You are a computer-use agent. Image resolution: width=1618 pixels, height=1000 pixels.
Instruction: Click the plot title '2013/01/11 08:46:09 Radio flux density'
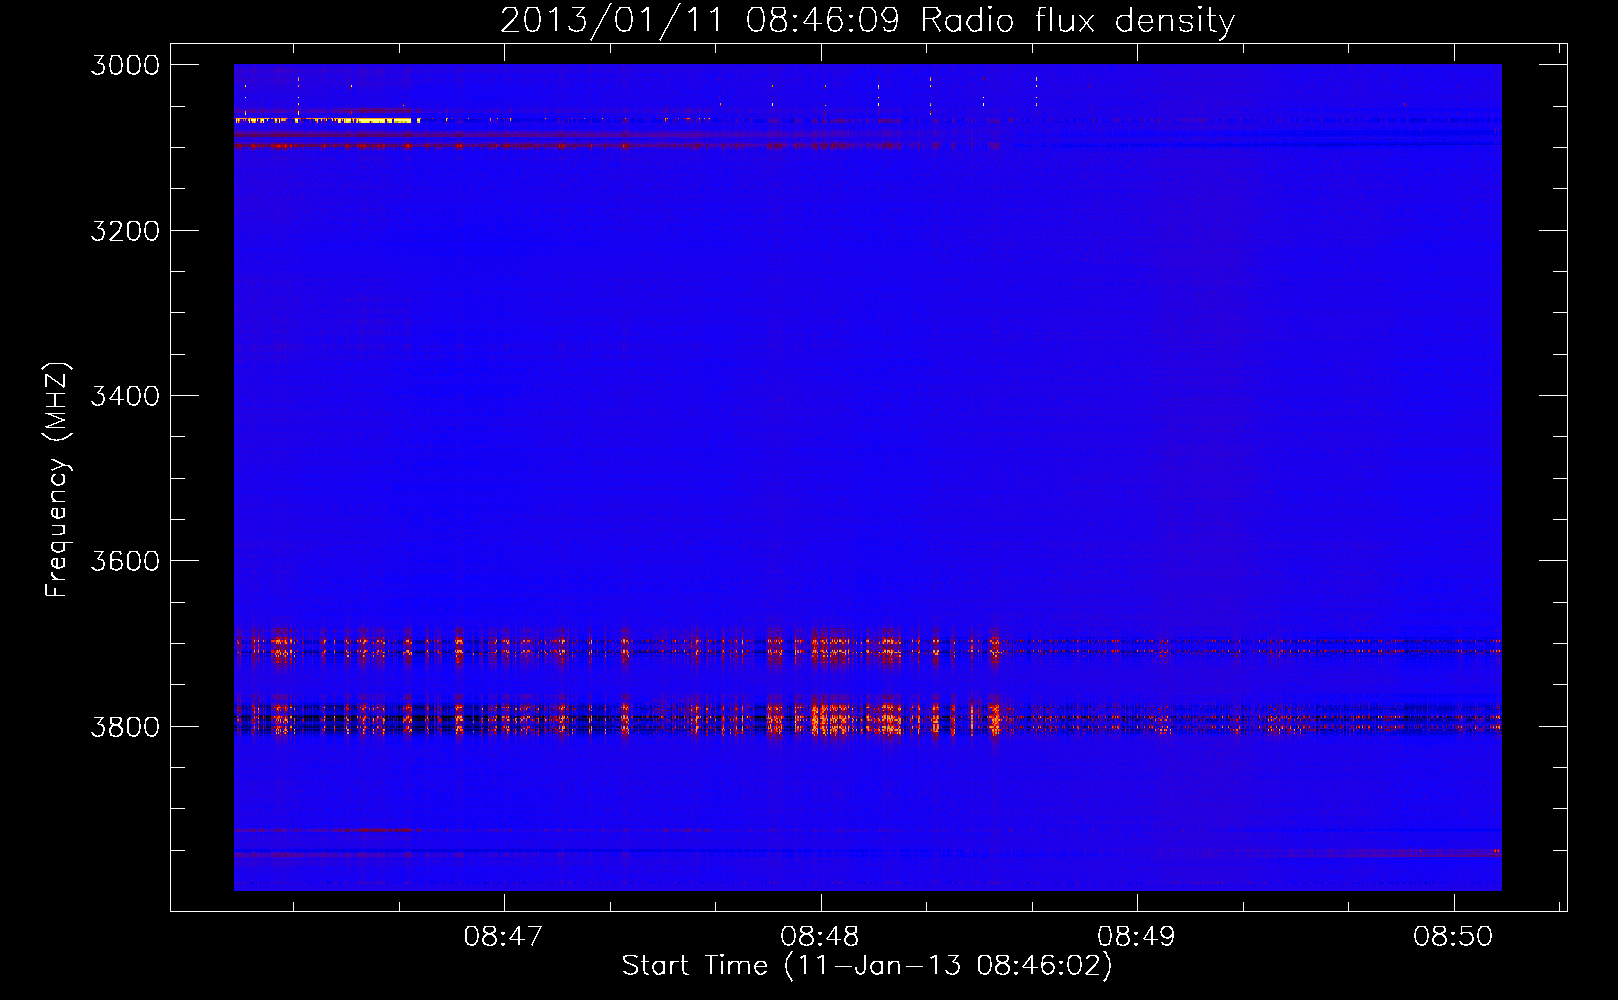[867, 20]
